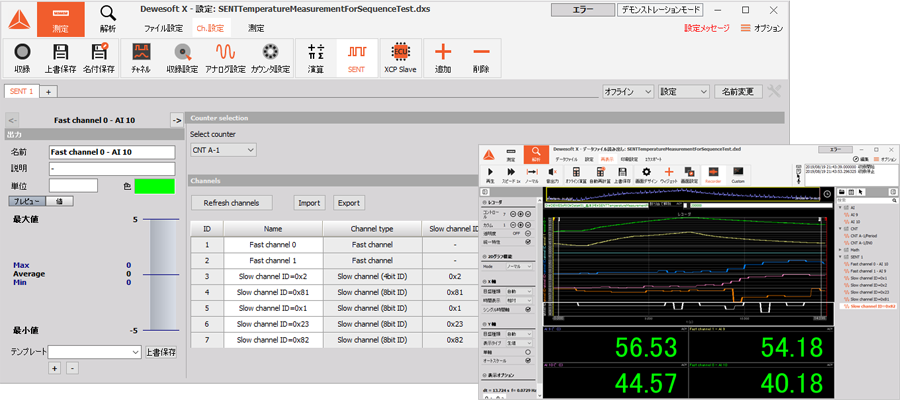Click the wrench tools icon beside 名前変更
The image size is (900, 400).
click(x=774, y=91)
